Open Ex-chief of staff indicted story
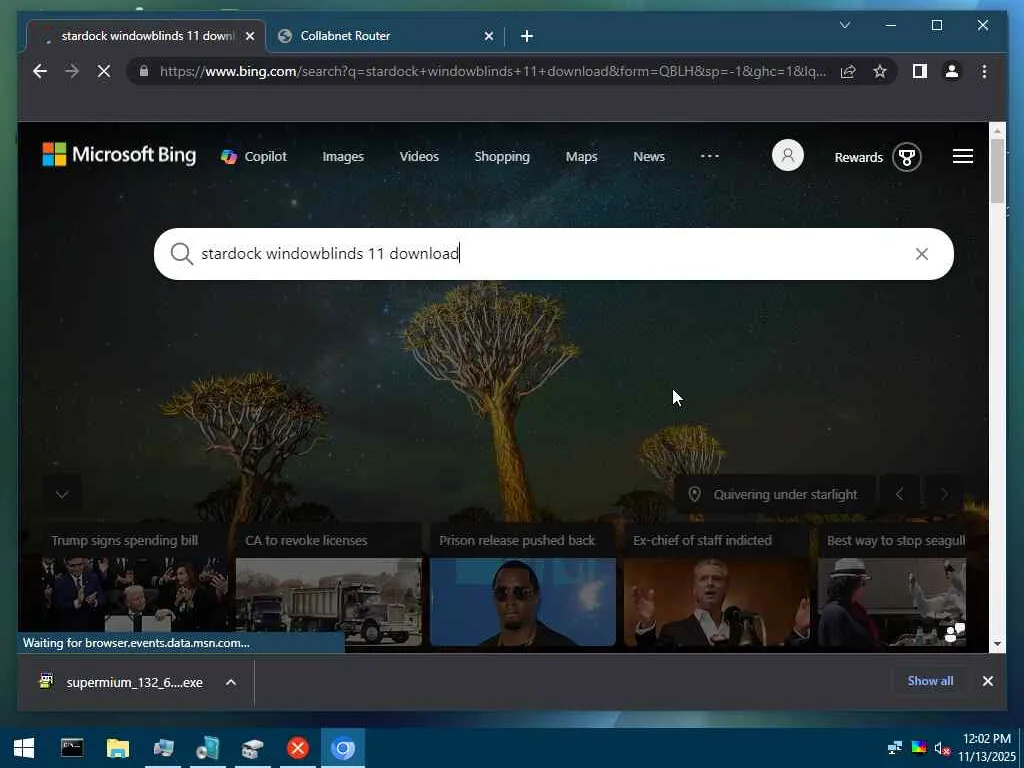The image size is (1024, 768). tap(716, 586)
